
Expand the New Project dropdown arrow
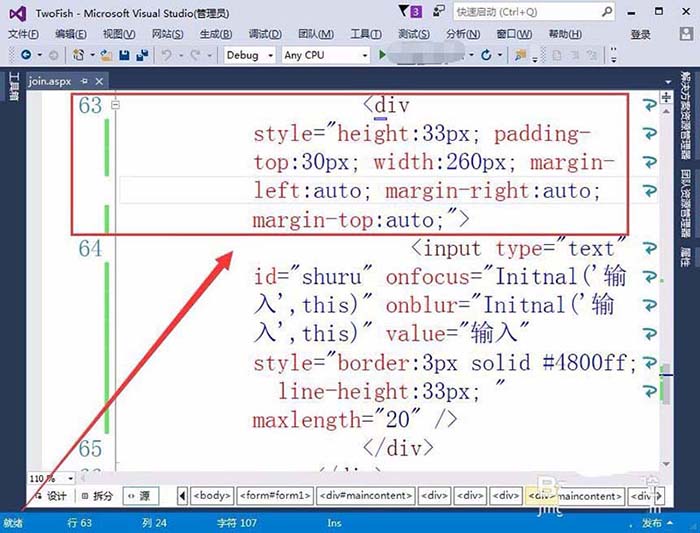point(92,55)
